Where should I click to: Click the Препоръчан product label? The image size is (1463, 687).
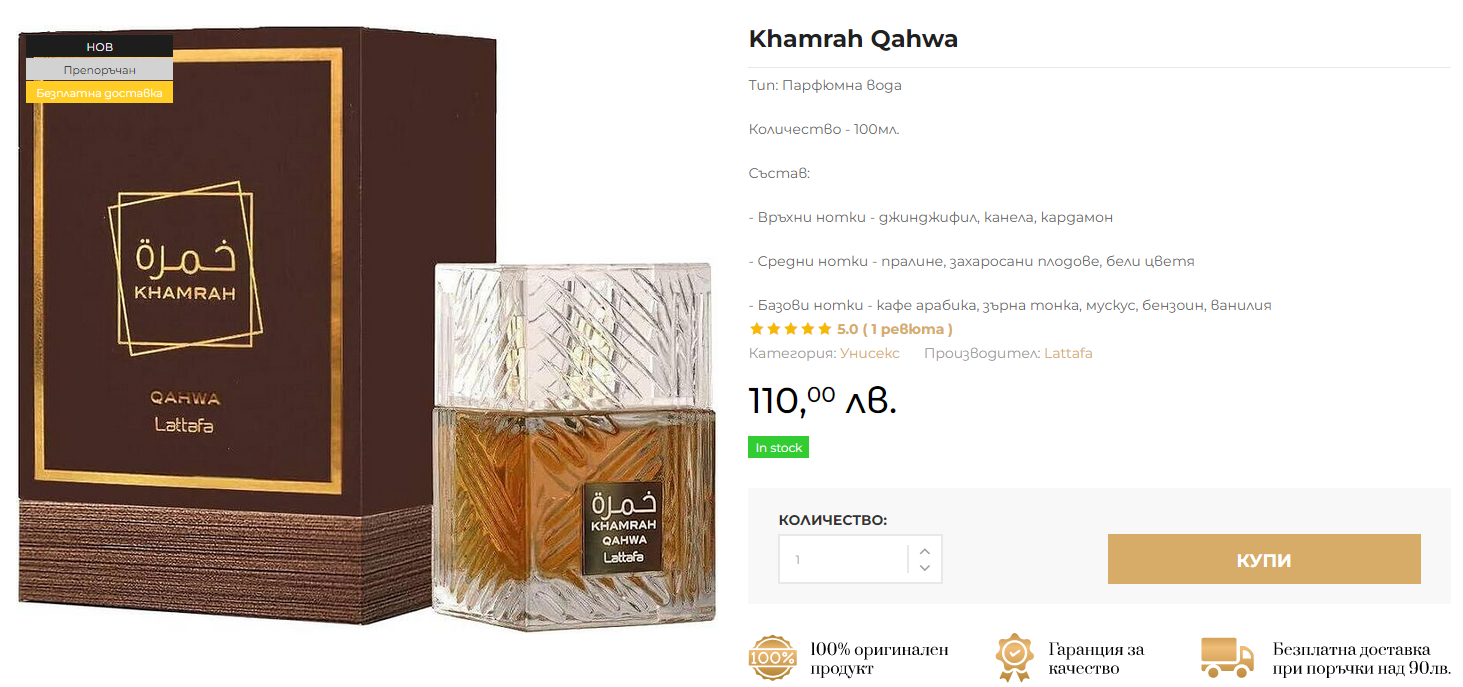(x=100, y=70)
